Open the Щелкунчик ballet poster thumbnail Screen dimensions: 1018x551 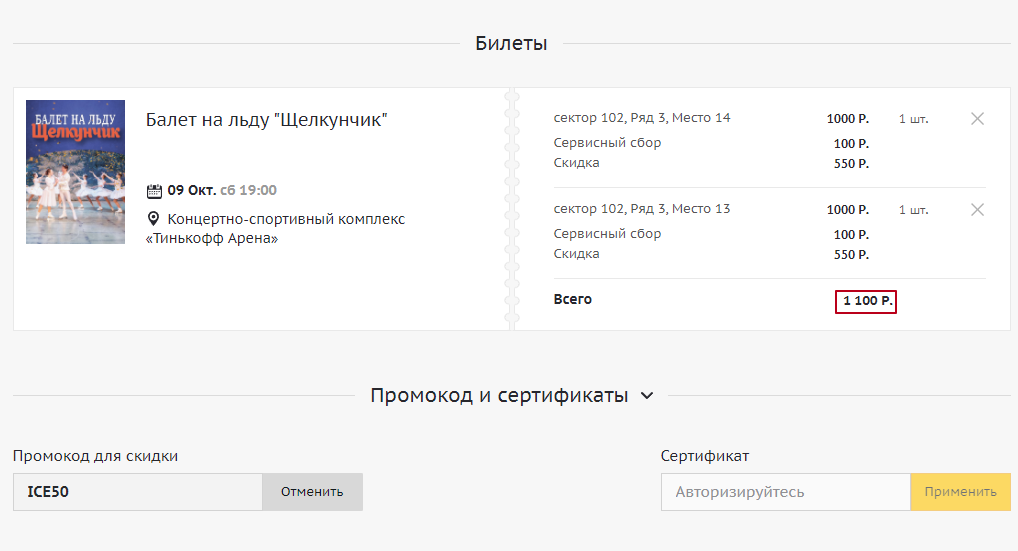[x=75, y=172]
